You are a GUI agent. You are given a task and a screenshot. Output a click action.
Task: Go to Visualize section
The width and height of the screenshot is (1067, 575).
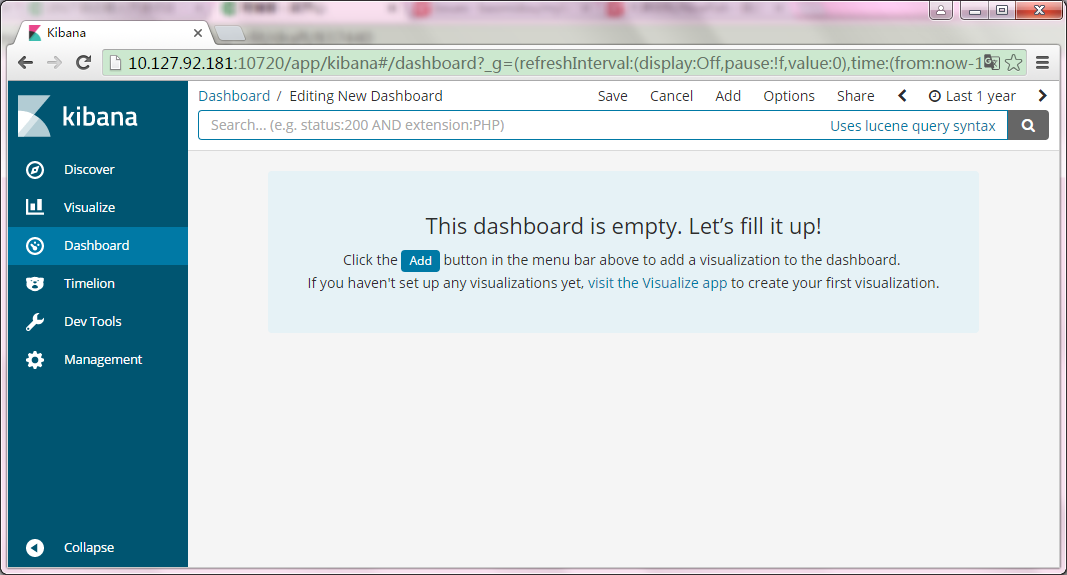coord(89,208)
